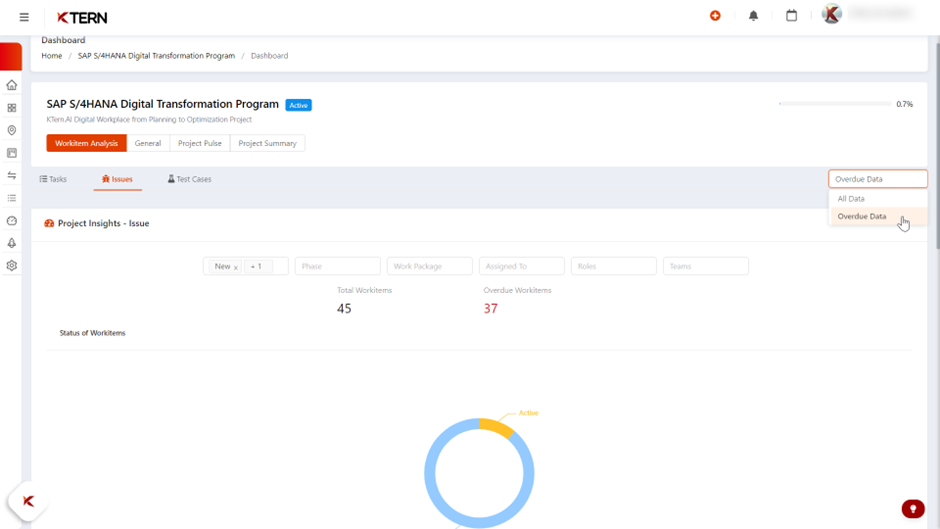Click the overdue workitems count 37
Viewport: 940px width, 529px height.
coord(490,308)
